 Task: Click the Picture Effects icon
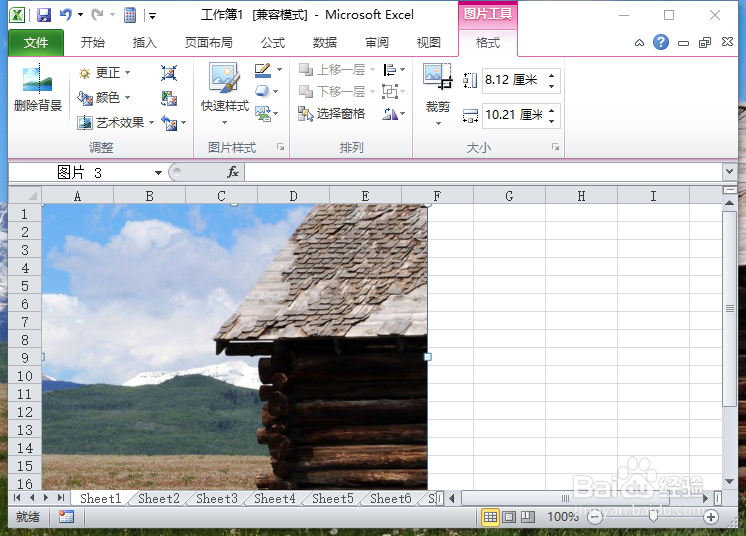(262, 91)
